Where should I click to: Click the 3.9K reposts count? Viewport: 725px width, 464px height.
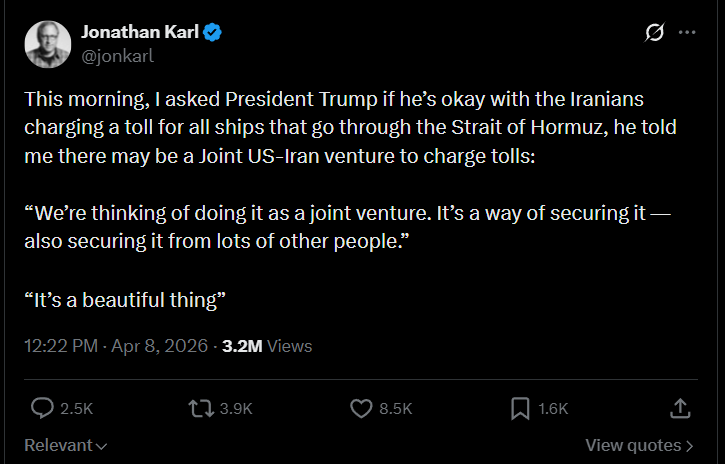[x=236, y=408]
